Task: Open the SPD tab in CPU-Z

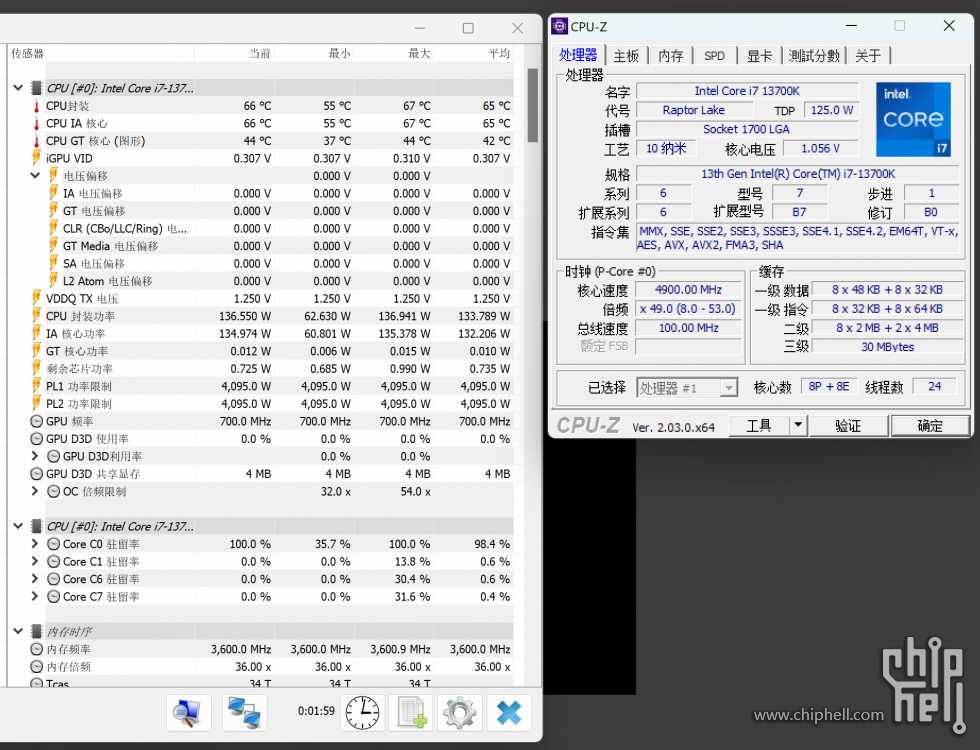Action: (714, 56)
